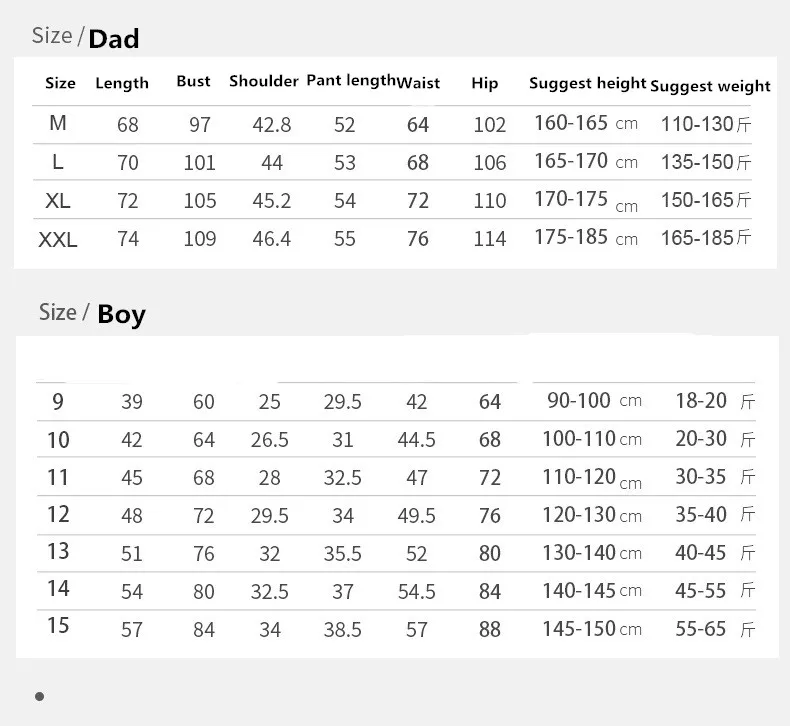The height and width of the screenshot is (726, 790).
Task: Click the Hip column header
Action: pos(485,83)
